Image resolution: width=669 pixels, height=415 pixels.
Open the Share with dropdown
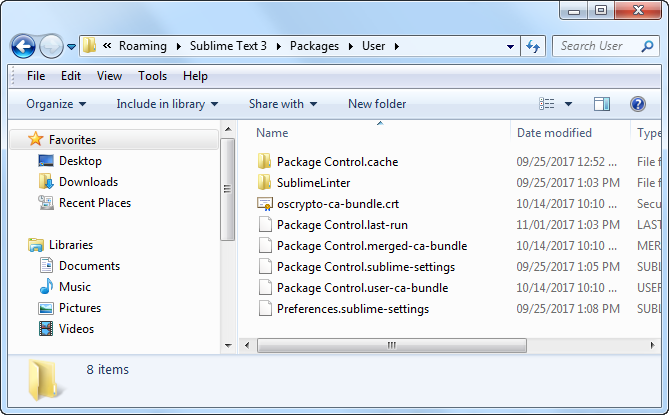[282, 104]
